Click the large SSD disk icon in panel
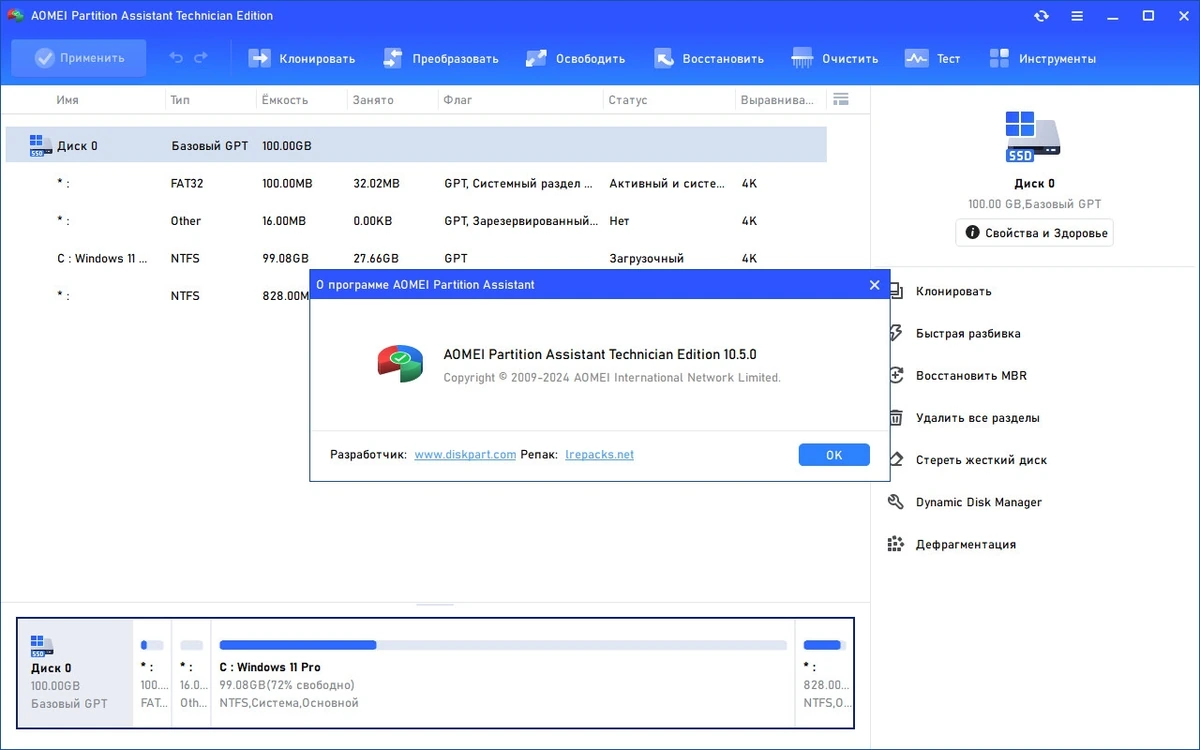The width and height of the screenshot is (1200, 750). pos(1033,136)
